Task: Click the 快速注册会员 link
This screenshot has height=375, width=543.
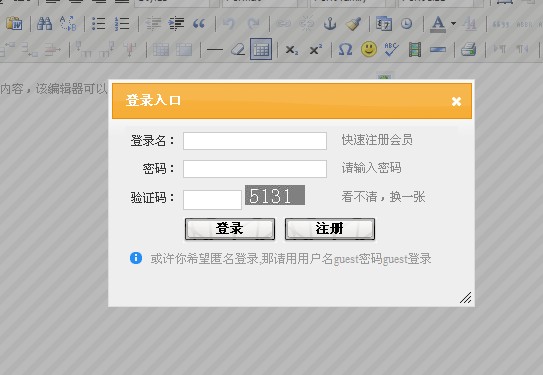Action: (377, 140)
